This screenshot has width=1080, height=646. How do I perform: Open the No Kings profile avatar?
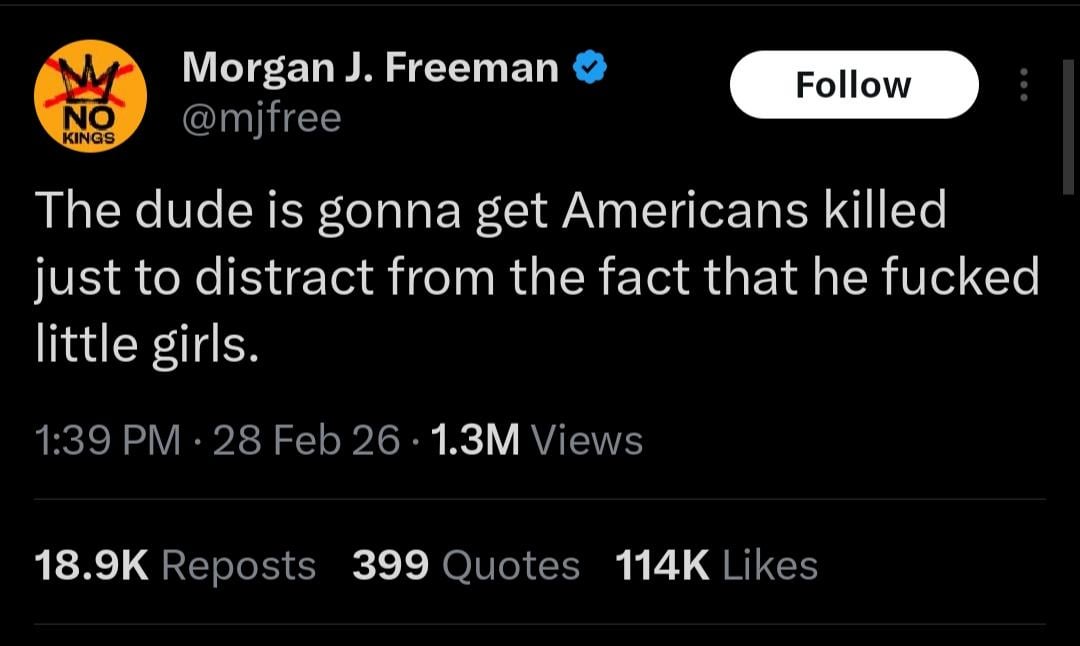(x=90, y=97)
